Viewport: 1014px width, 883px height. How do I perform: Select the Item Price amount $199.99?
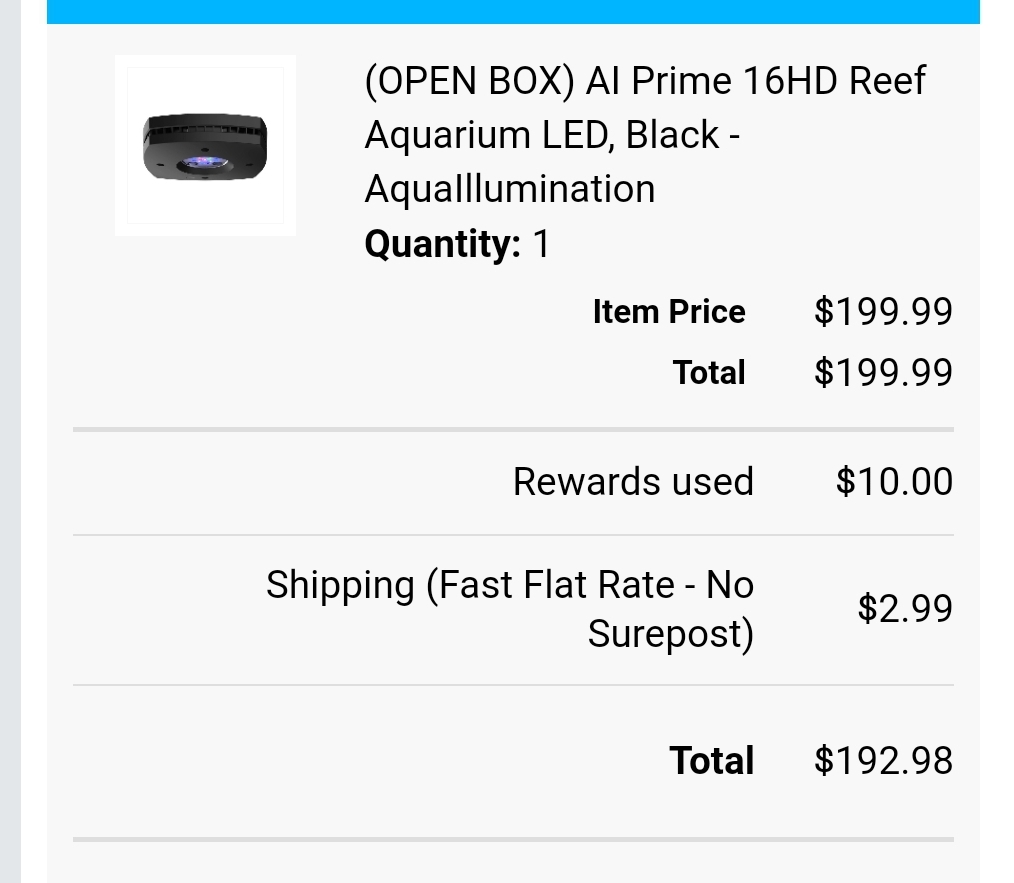(883, 312)
